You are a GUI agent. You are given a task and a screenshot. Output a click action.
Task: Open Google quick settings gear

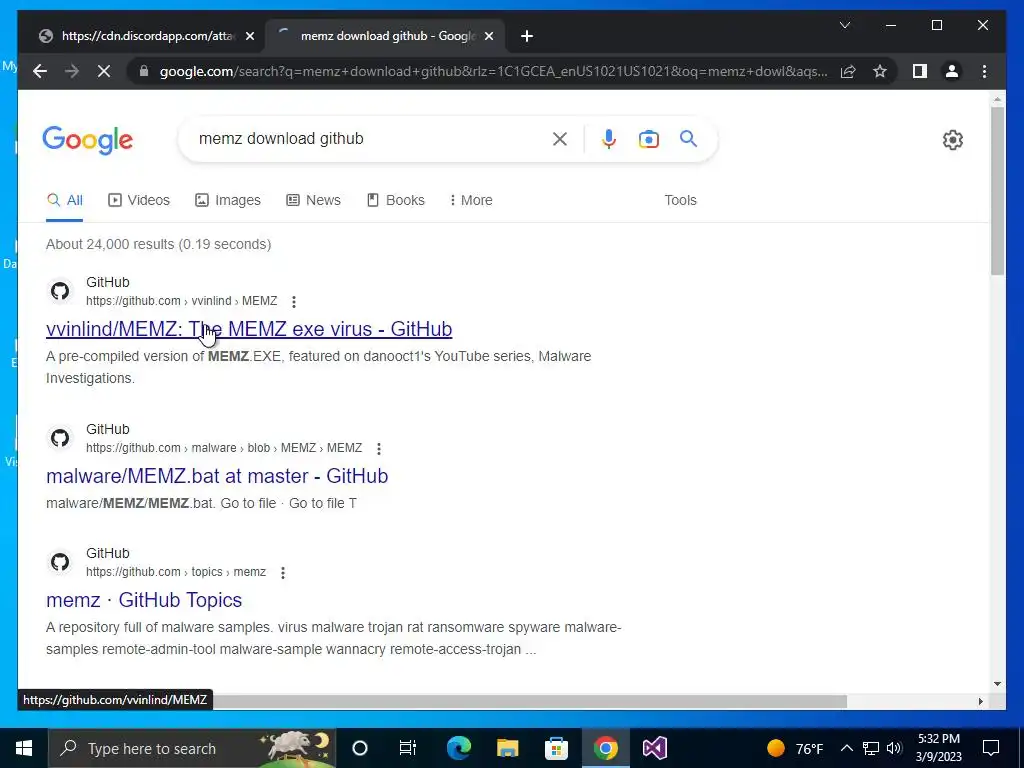[x=953, y=139]
